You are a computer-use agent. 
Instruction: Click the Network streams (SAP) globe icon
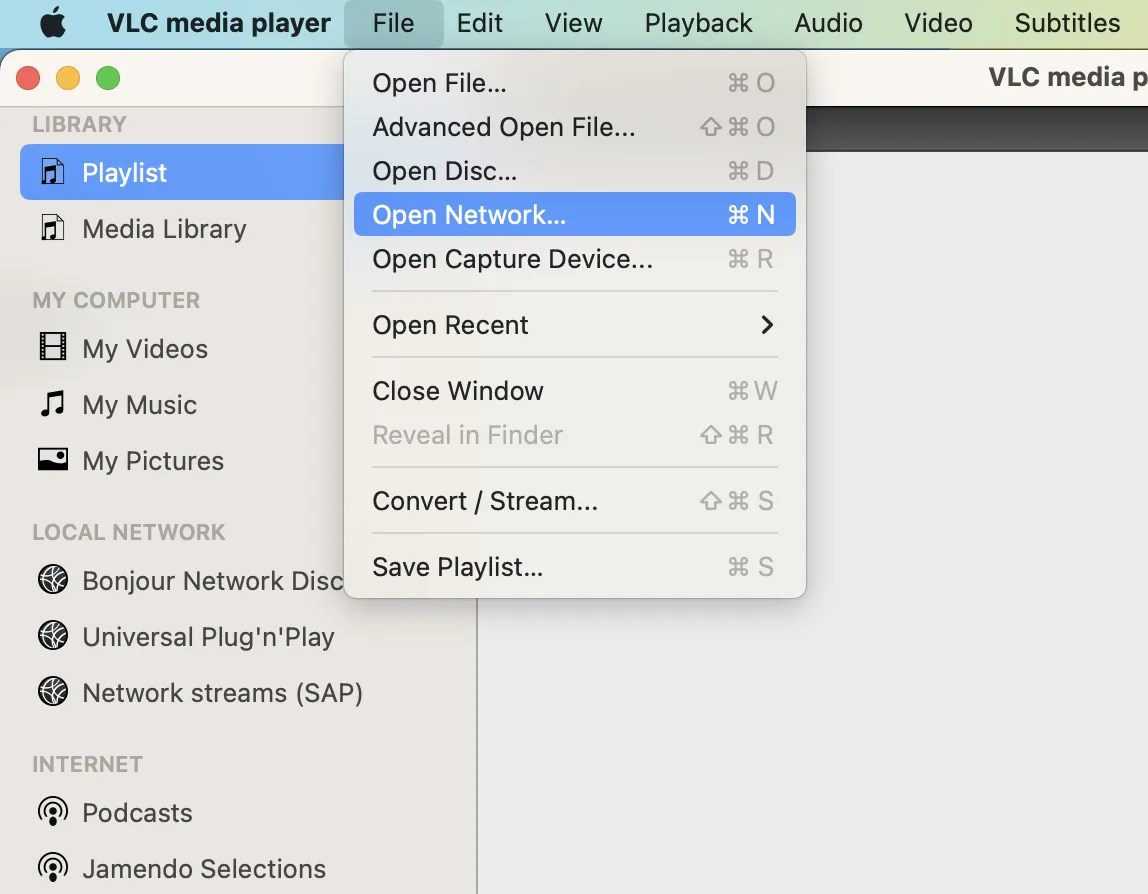pyautogui.click(x=53, y=691)
